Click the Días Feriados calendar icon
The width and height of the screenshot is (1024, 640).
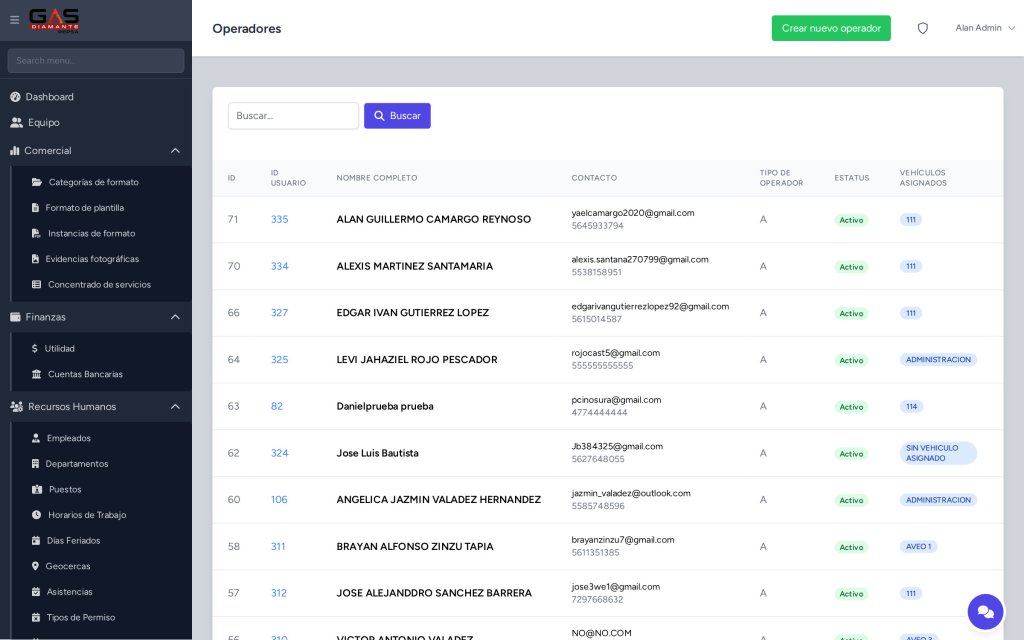pos(35,540)
